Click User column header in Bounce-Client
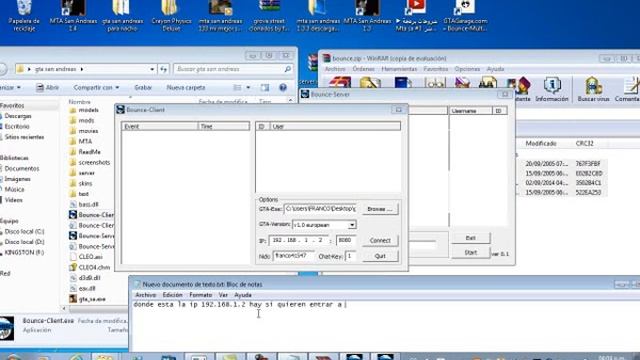This screenshot has height=360, width=640. [x=335, y=127]
